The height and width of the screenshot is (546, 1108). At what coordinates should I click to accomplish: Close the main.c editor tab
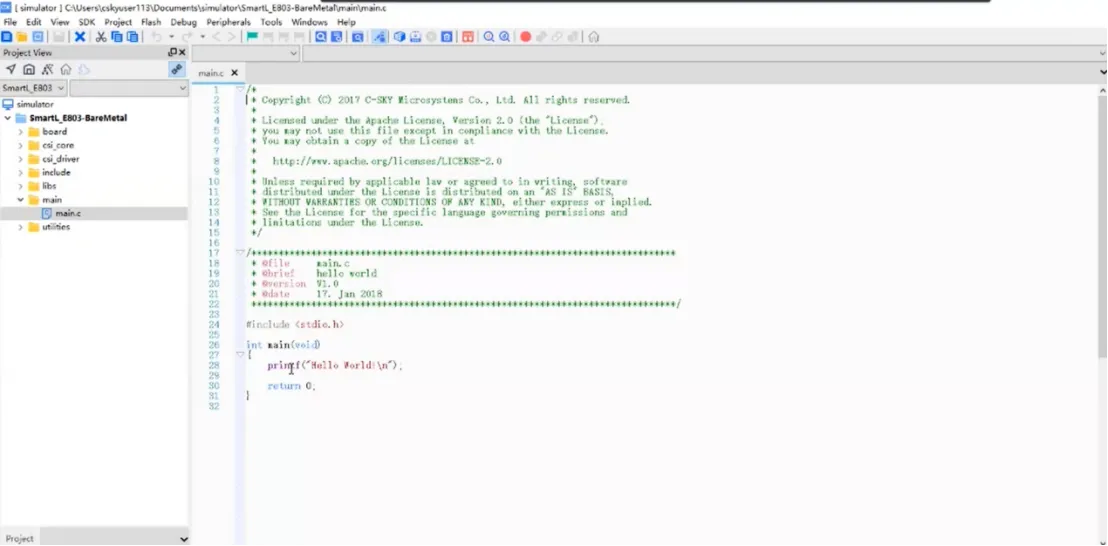tap(235, 73)
